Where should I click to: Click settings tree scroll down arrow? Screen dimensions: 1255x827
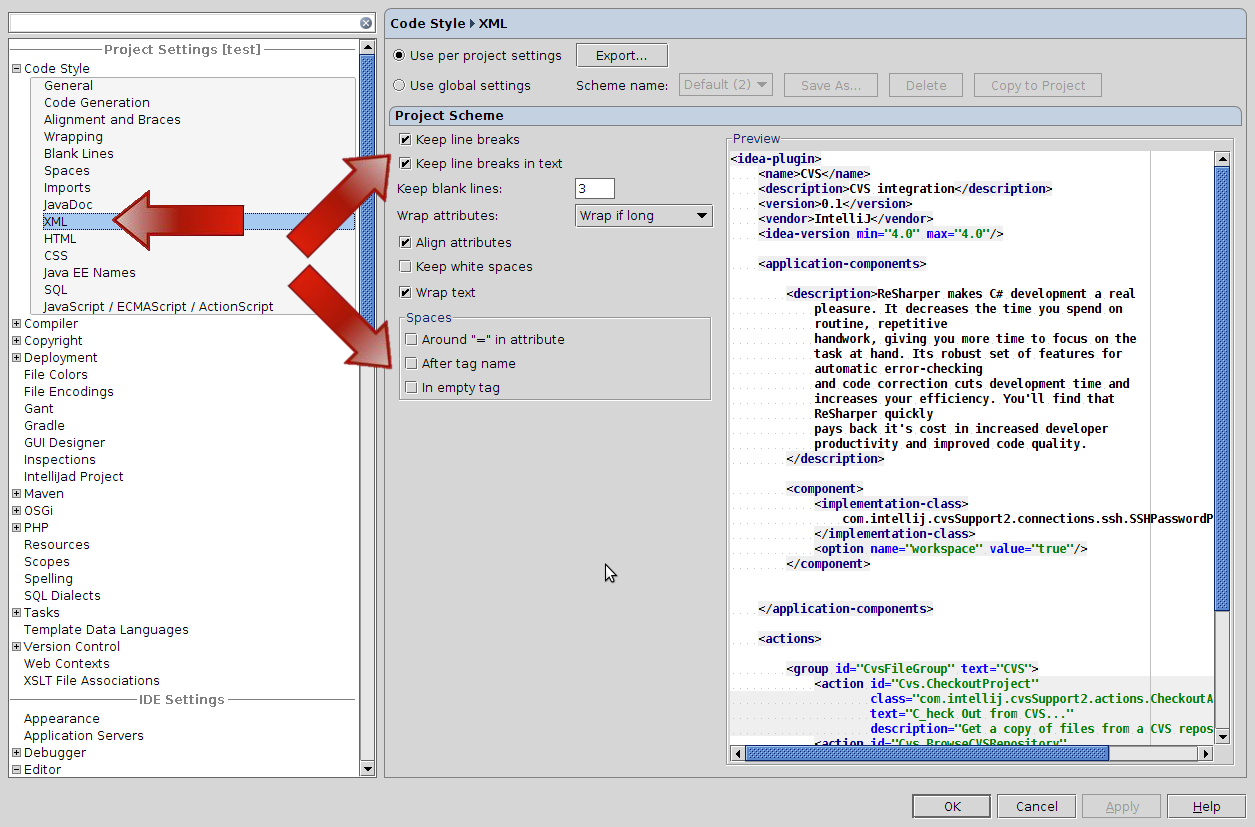point(367,770)
